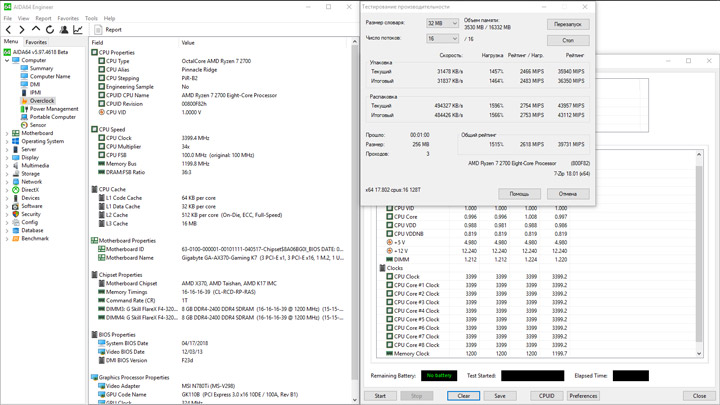Open Preferences in stability test window

(583, 396)
